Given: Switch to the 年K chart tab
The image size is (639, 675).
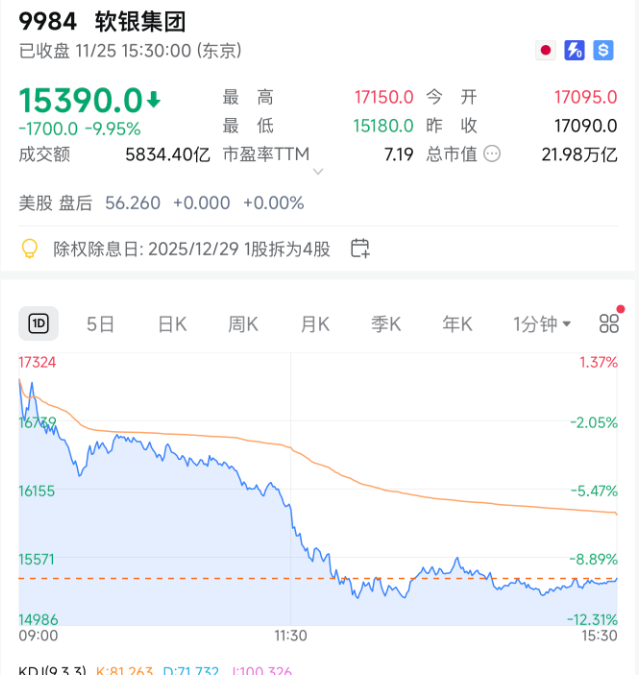Looking at the screenshot, I should (x=457, y=324).
